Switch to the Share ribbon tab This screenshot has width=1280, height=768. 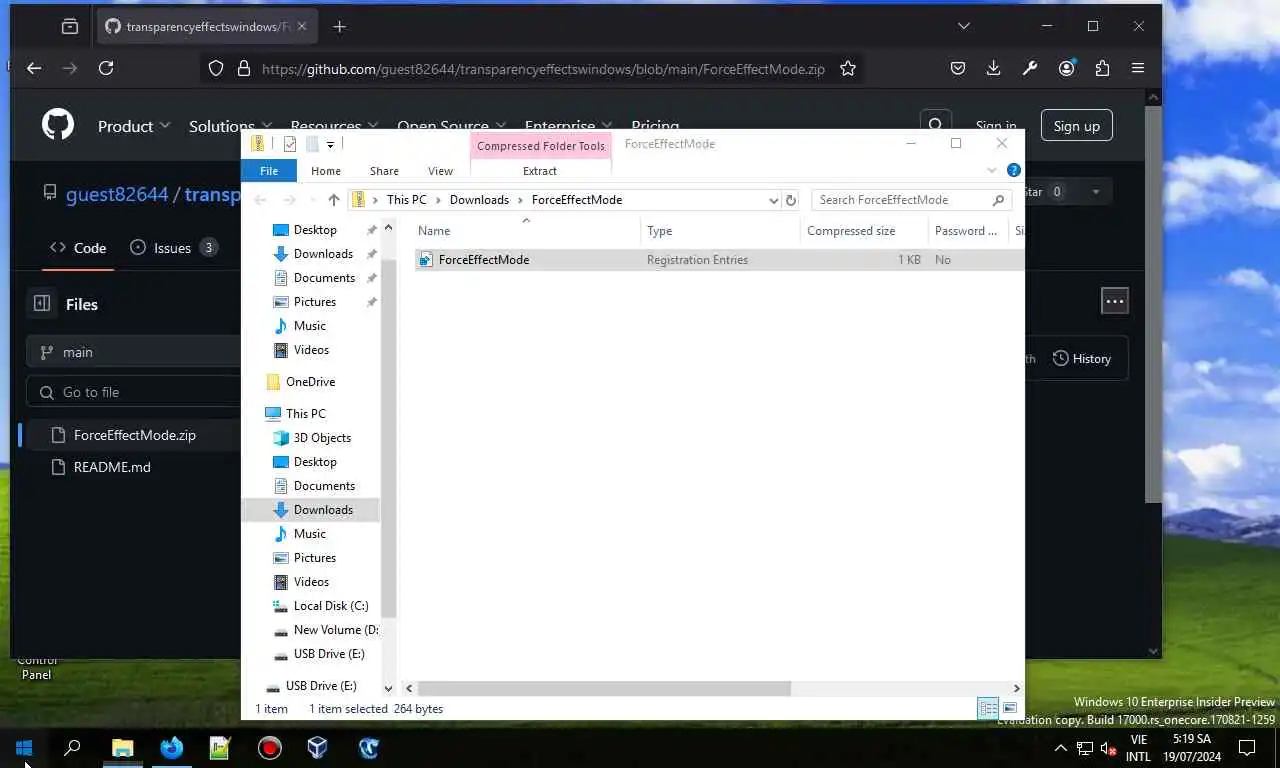click(x=384, y=171)
